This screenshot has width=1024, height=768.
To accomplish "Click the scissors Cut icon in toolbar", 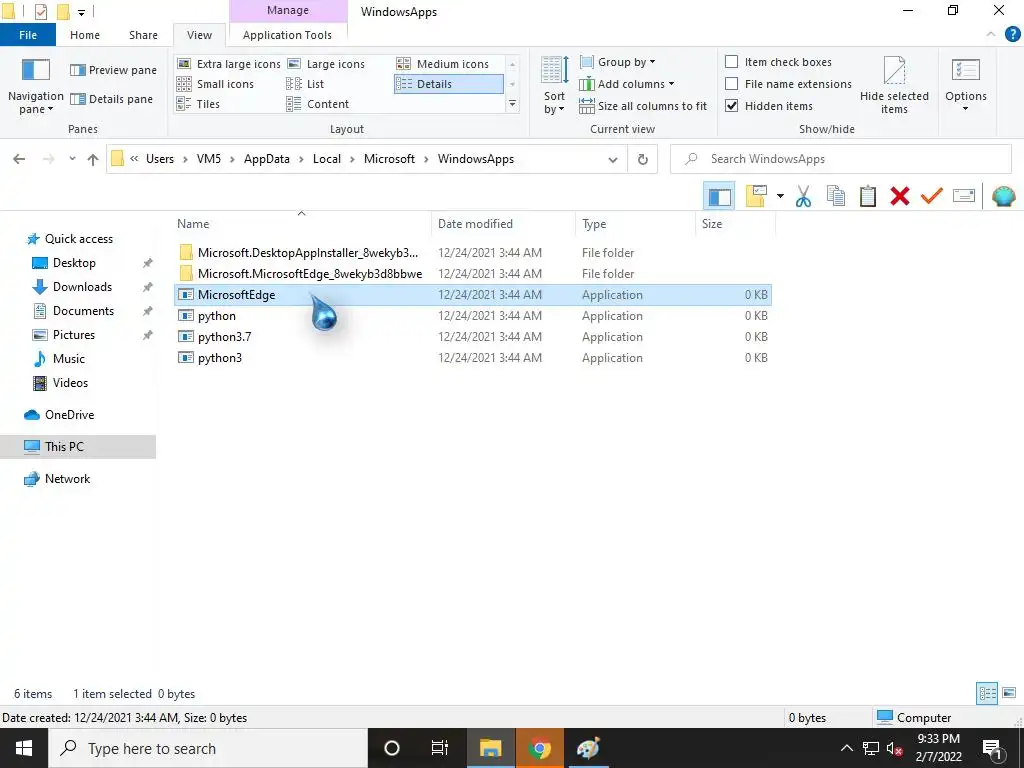I will pyautogui.click(x=803, y=196).
